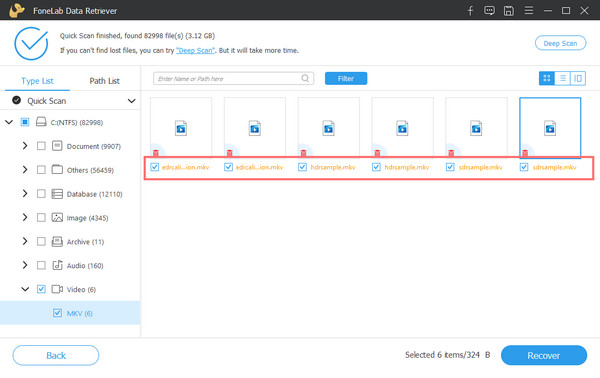
Task: Select the highlighted sdrsample.mkv thumbnail
Action: pos(550,127)
